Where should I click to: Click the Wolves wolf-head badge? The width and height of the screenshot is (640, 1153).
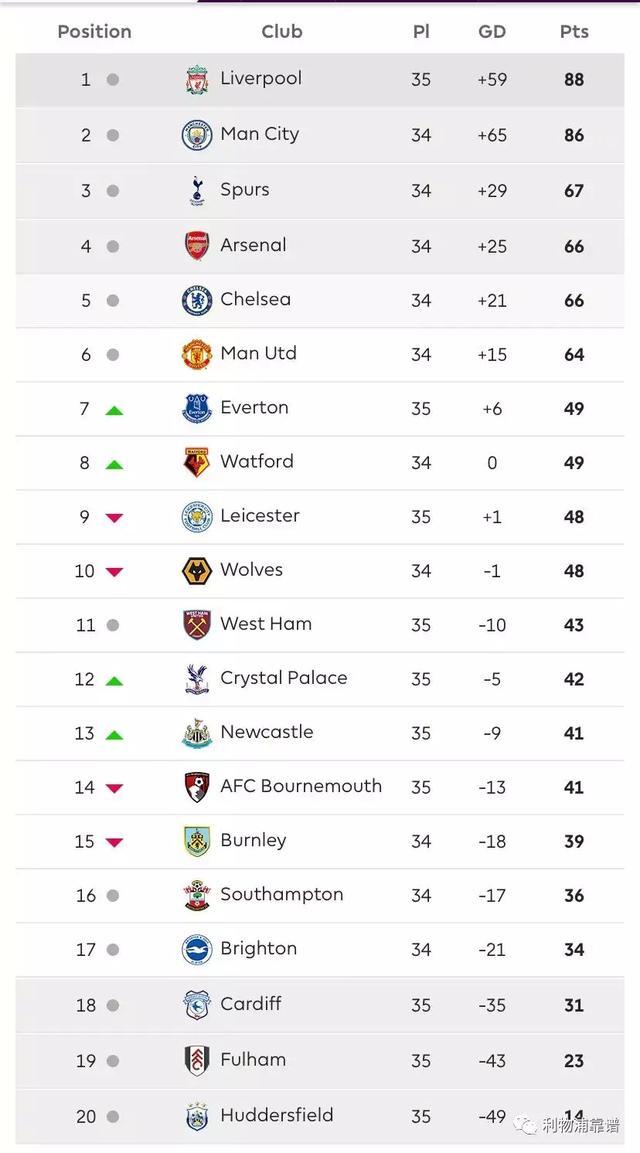[x=196, y=571]
